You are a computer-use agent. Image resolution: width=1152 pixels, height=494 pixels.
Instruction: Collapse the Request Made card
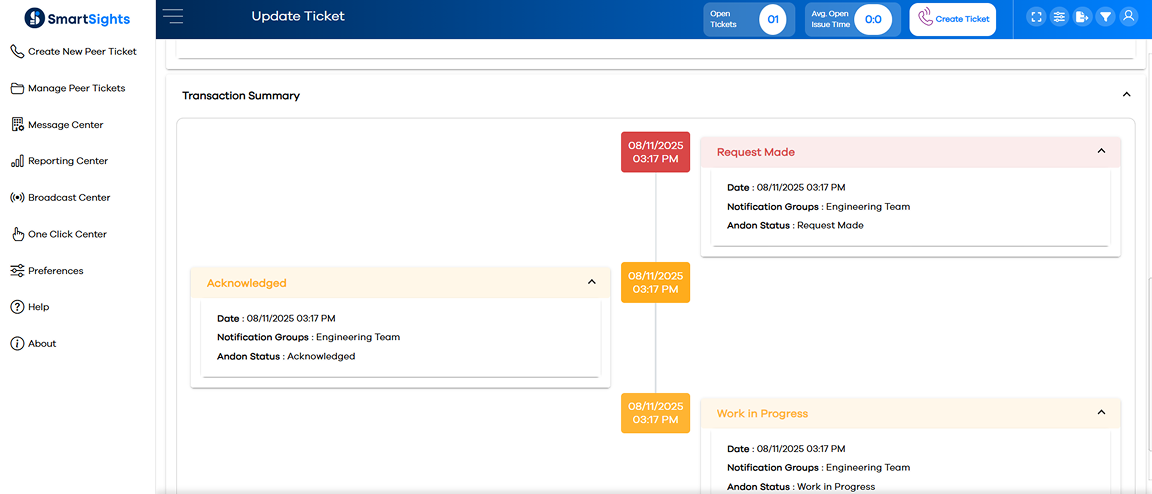1101,152
